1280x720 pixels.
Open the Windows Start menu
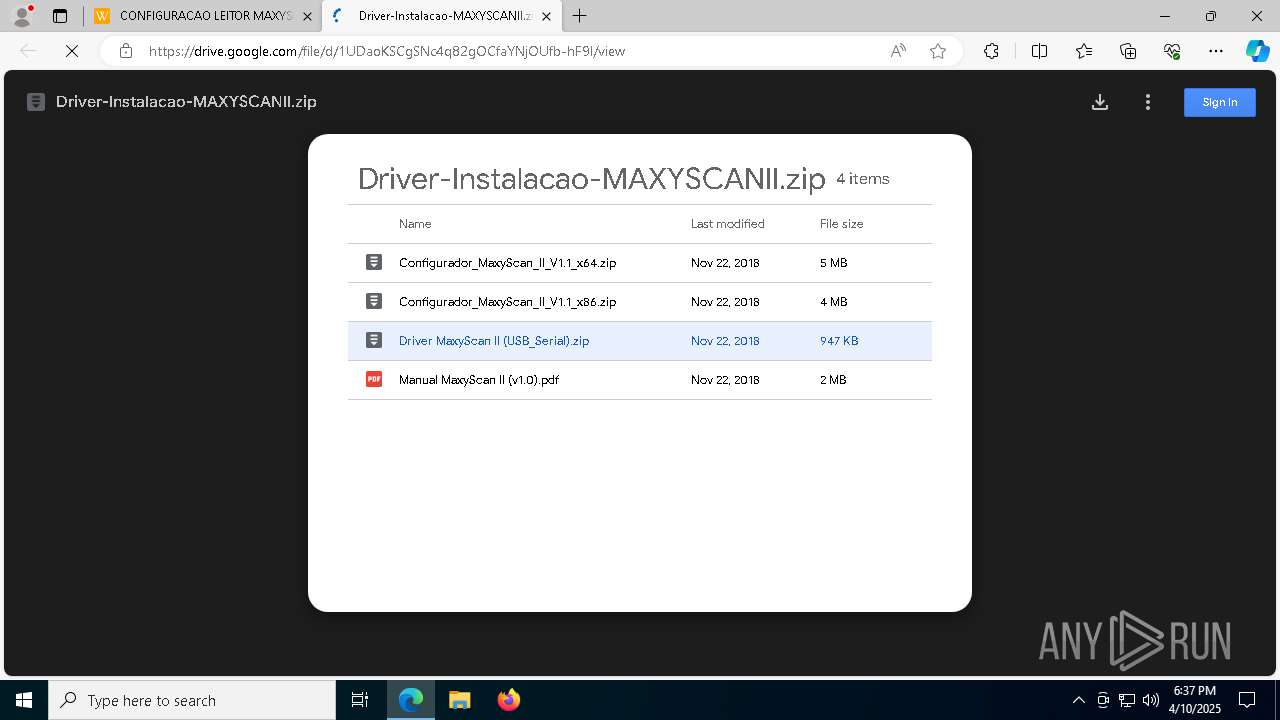point(24,700)
